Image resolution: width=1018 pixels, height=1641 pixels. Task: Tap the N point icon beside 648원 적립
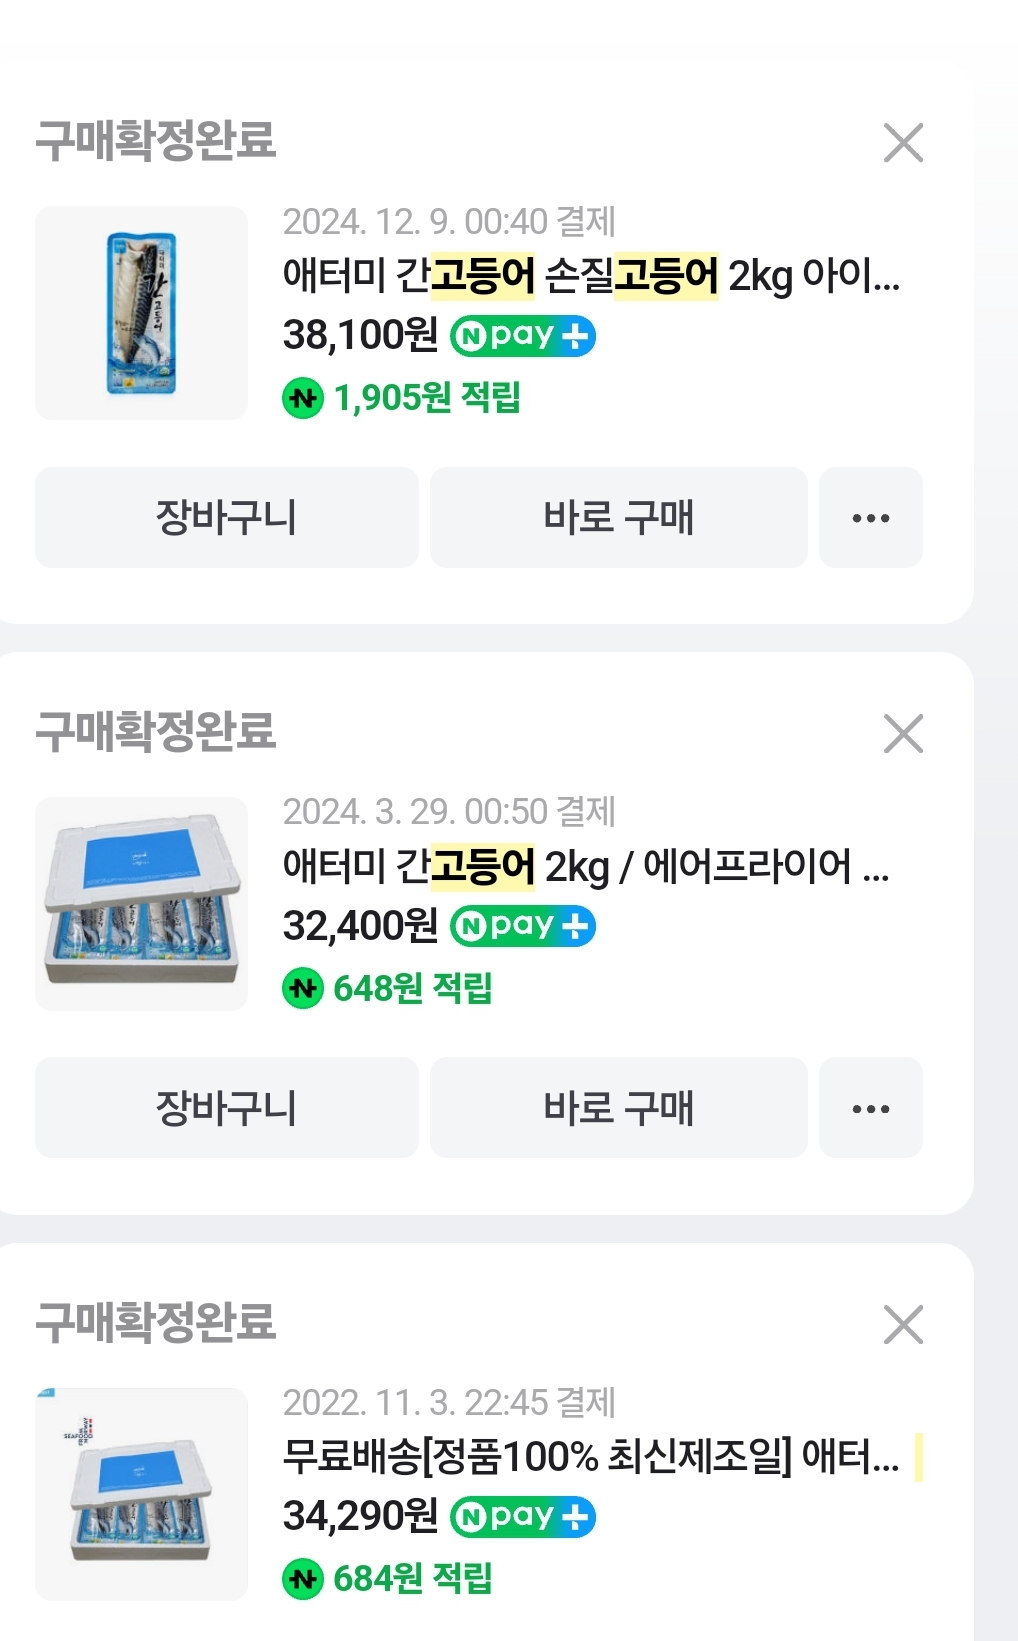(303, 989)
